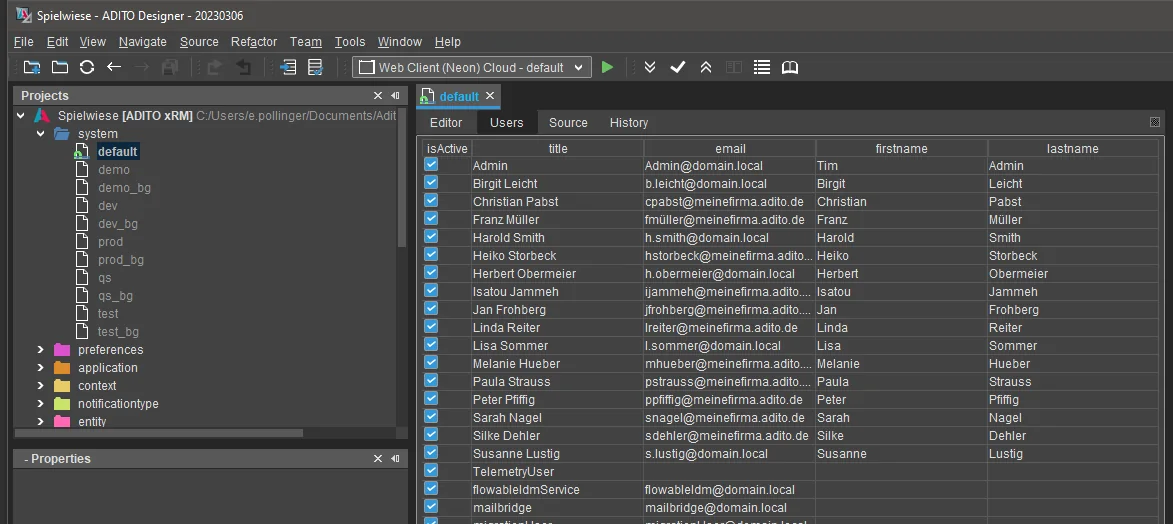Click the double chevron up icon
The image size is (1173, 524).
705,67
